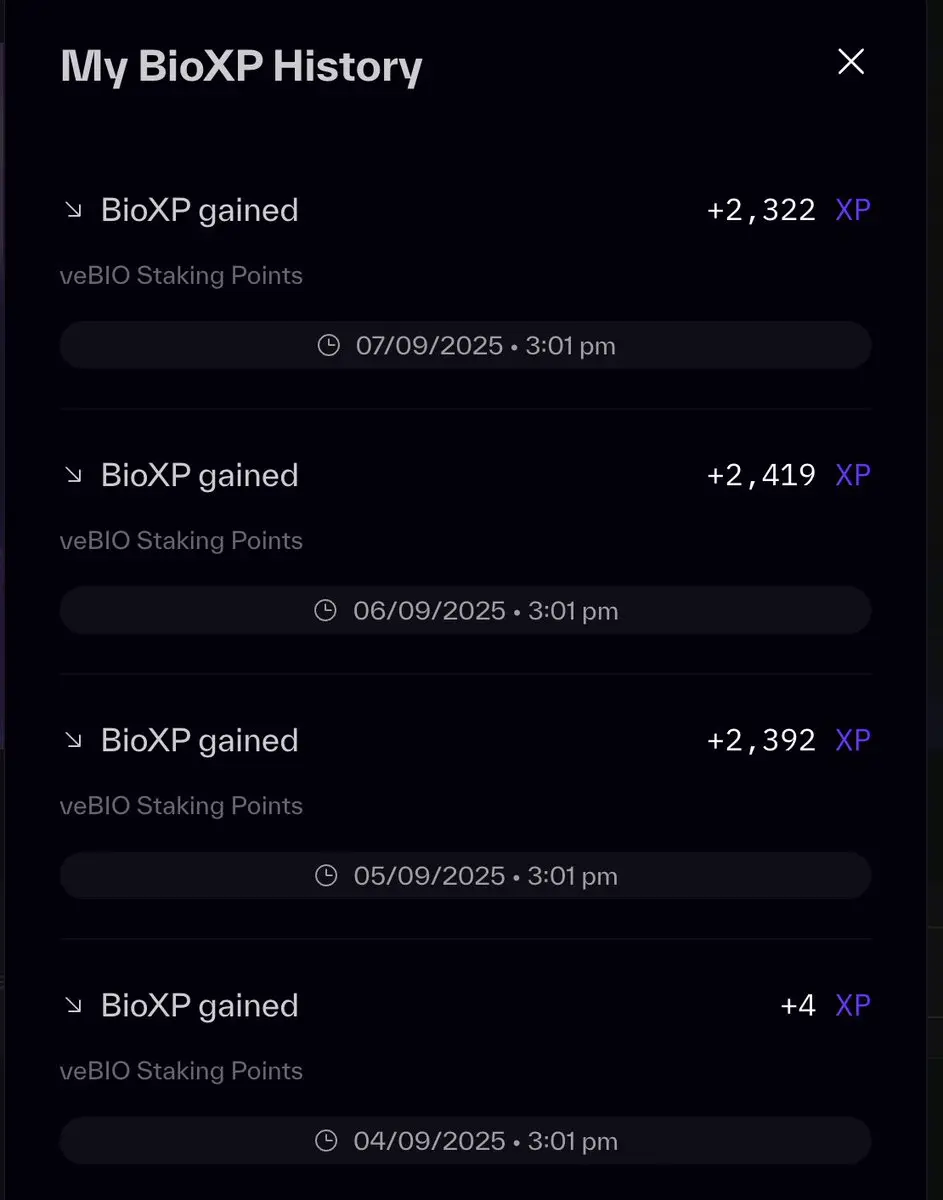
Task: Click the clock icon for 05/09/2025
Action: pyautogui.click(x=326, y=876)
